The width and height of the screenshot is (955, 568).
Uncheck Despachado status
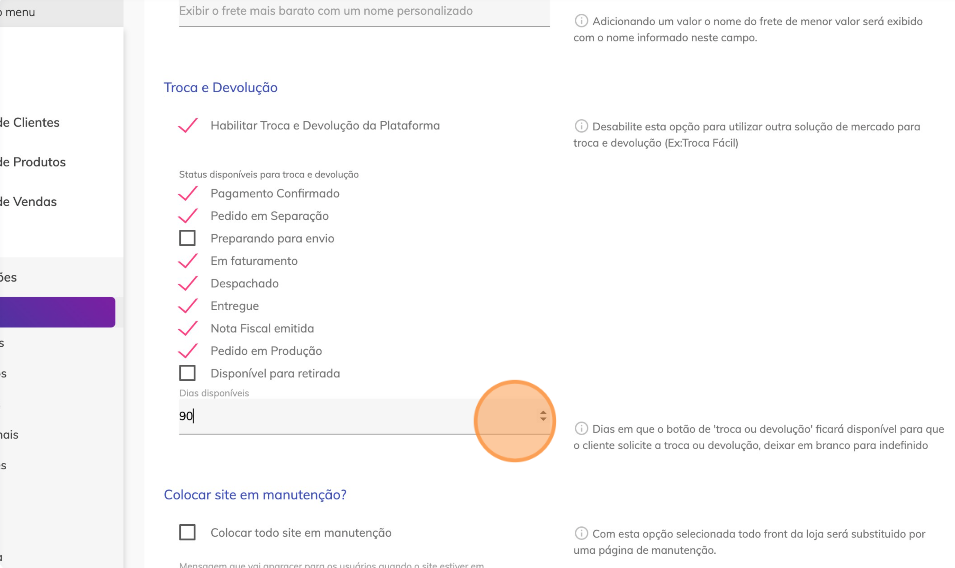(x=188, y=284)
